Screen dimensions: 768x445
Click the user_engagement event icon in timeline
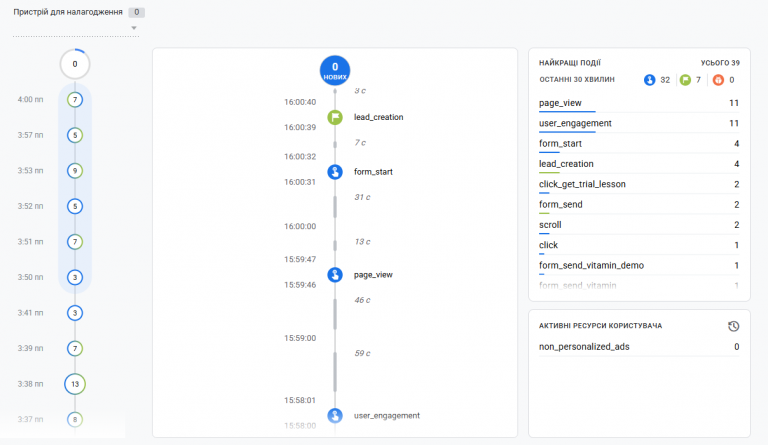335,416
